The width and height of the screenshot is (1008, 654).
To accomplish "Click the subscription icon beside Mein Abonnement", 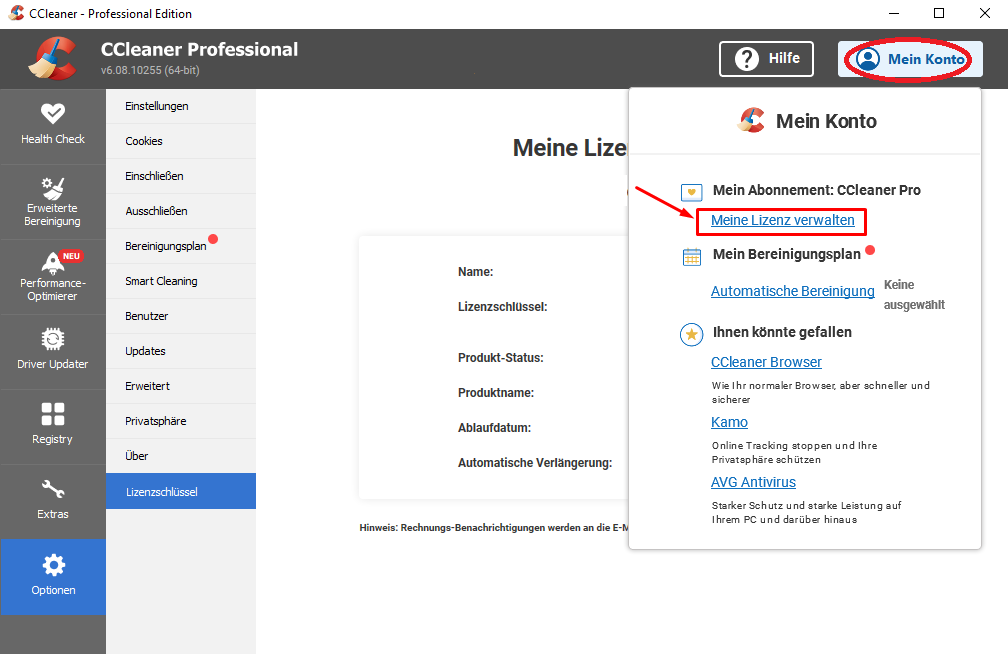I will click(692, 192).
